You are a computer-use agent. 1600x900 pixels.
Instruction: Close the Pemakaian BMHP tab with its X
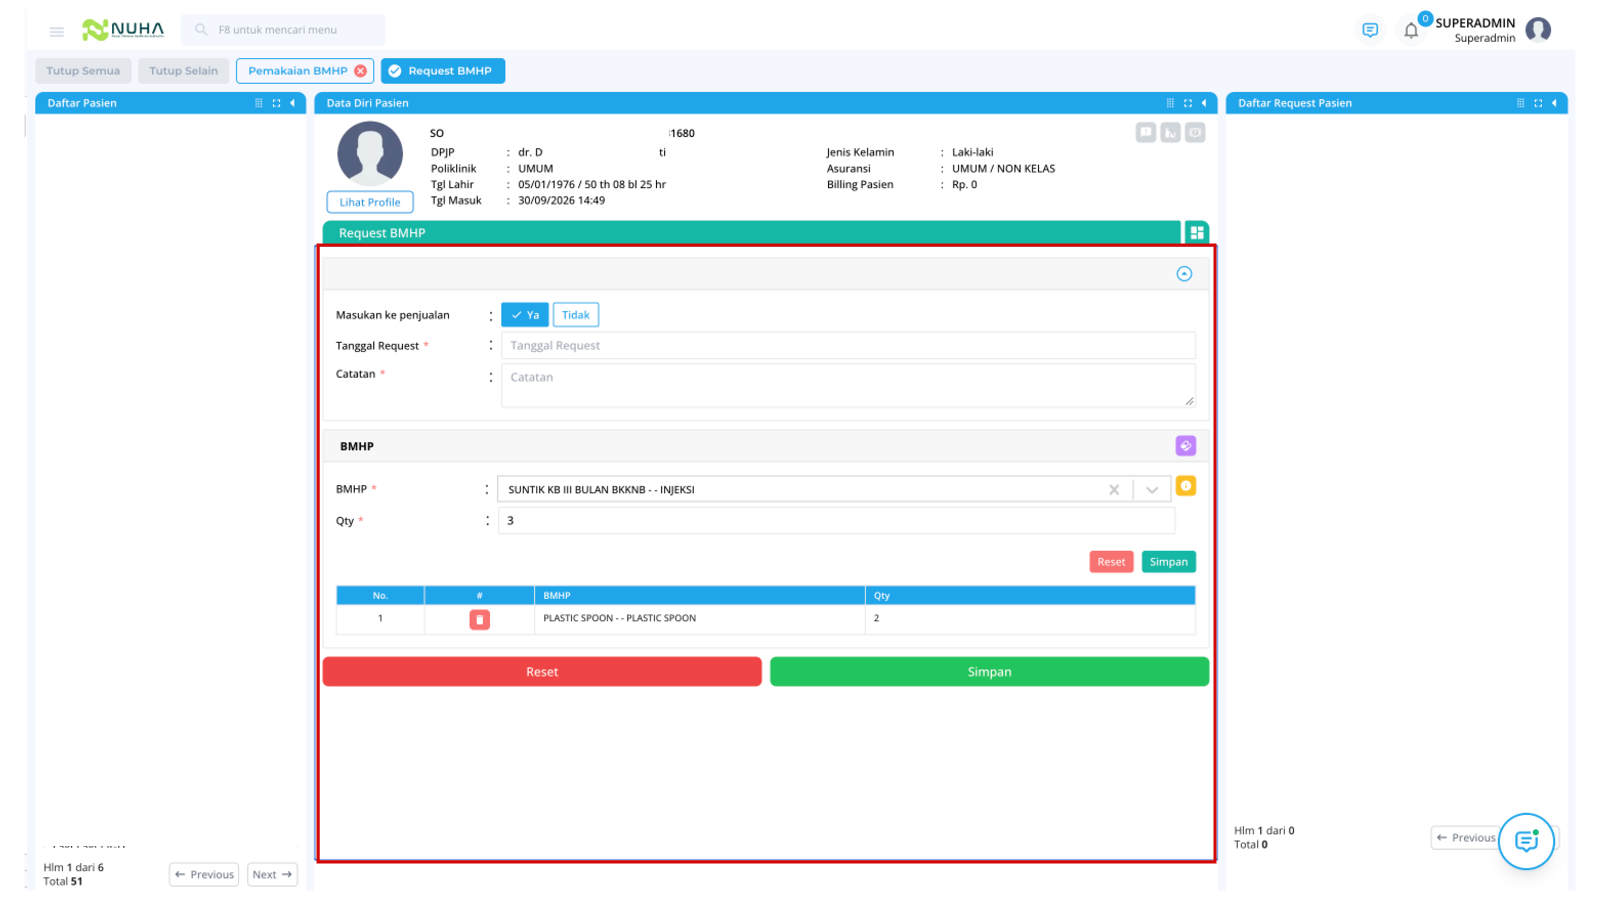pos(361,71)
